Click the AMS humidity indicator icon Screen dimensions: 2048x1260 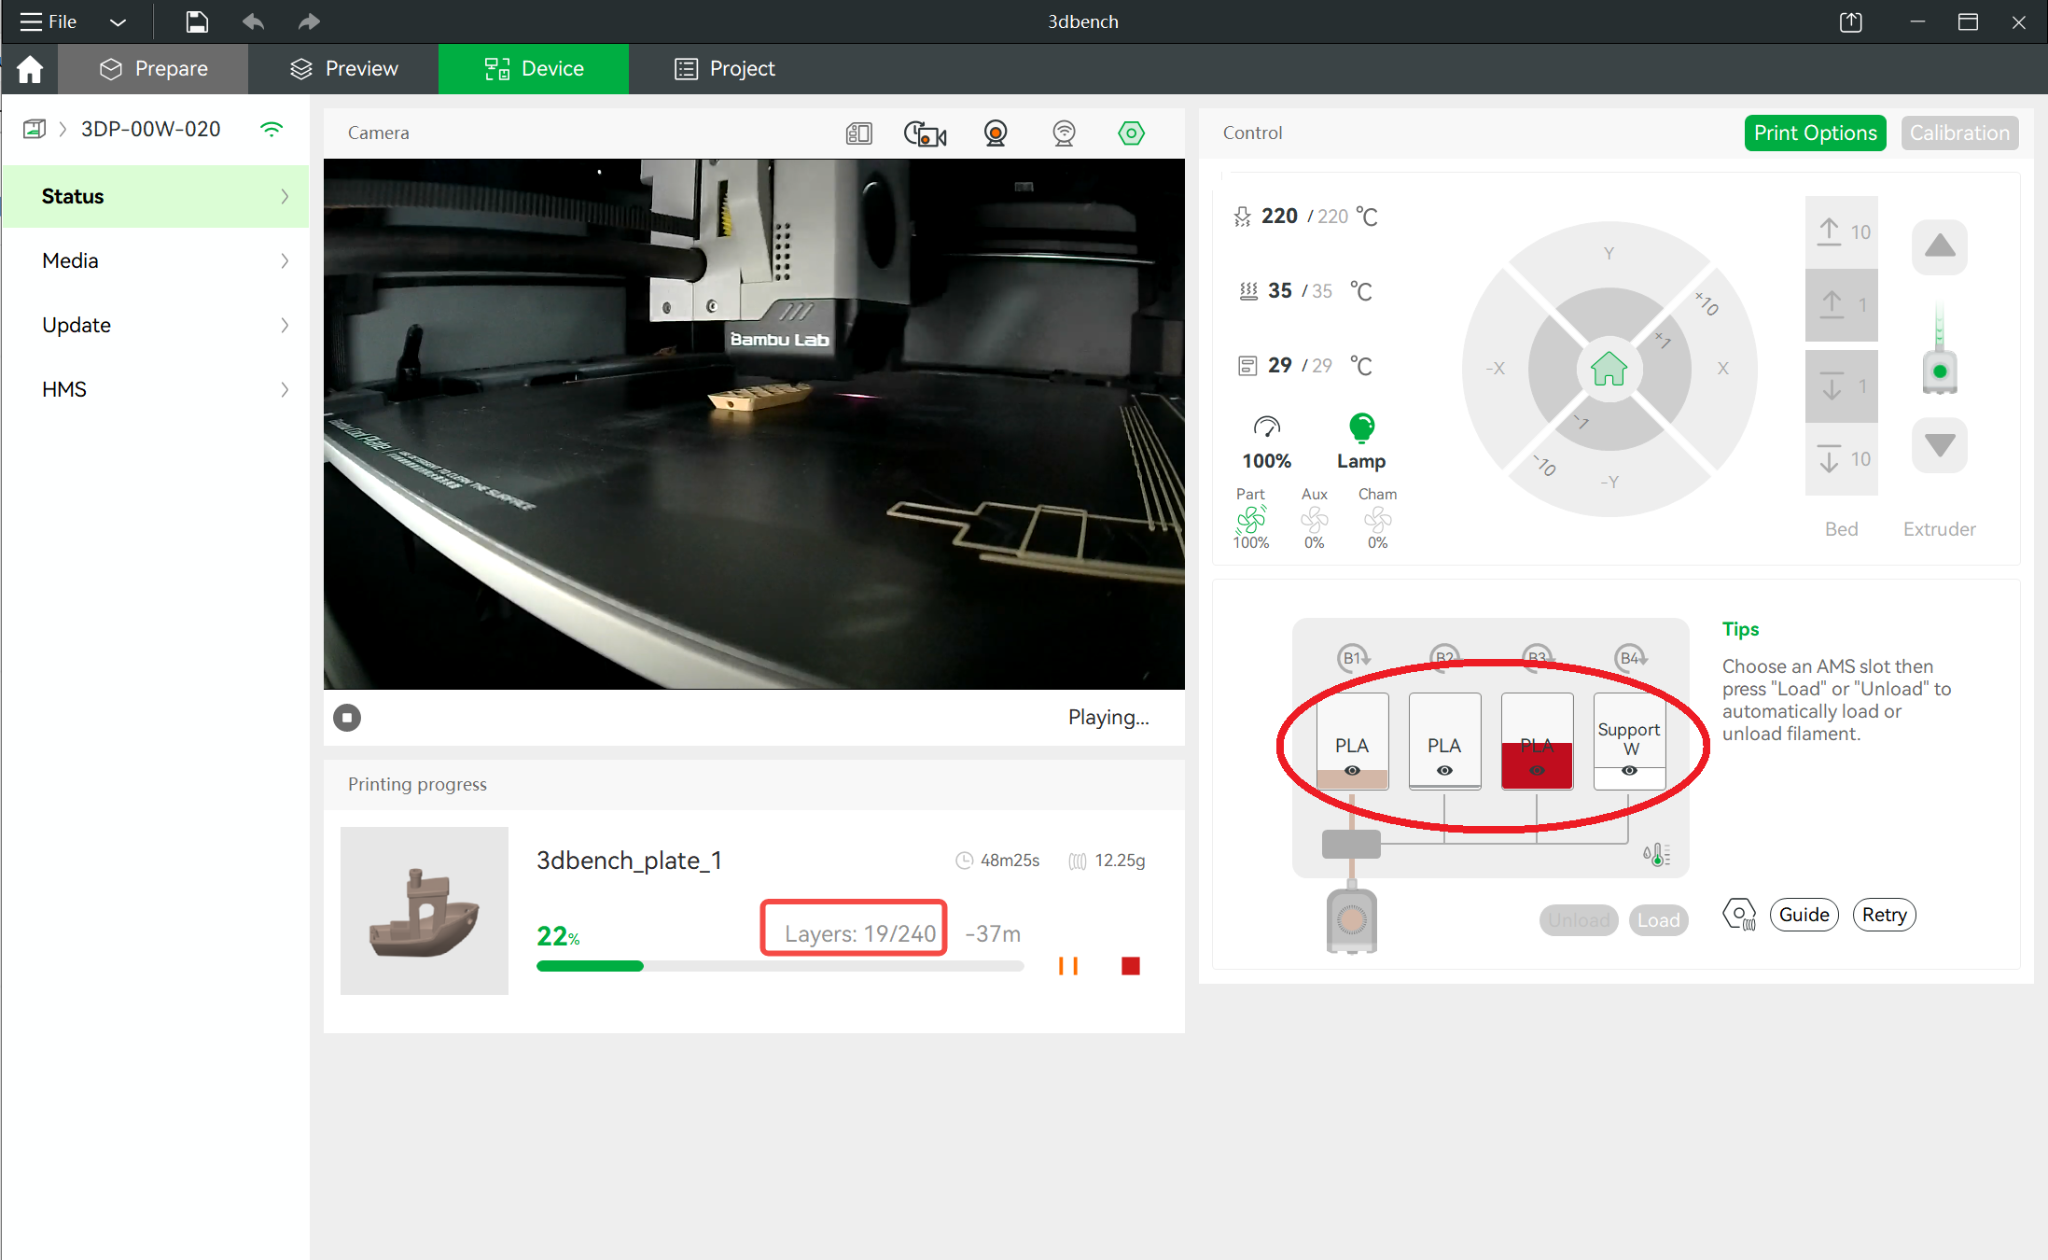point(1656,854)
